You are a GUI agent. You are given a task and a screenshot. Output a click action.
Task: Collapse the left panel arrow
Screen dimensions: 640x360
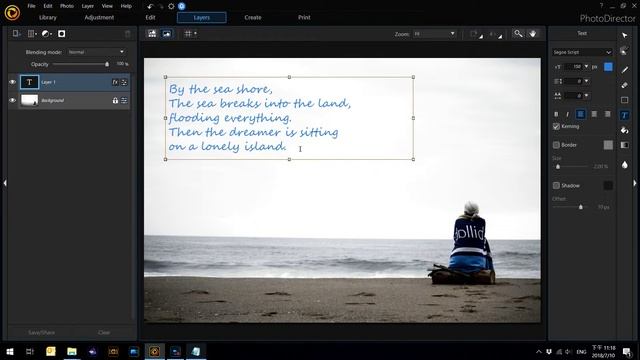(5, 183)
